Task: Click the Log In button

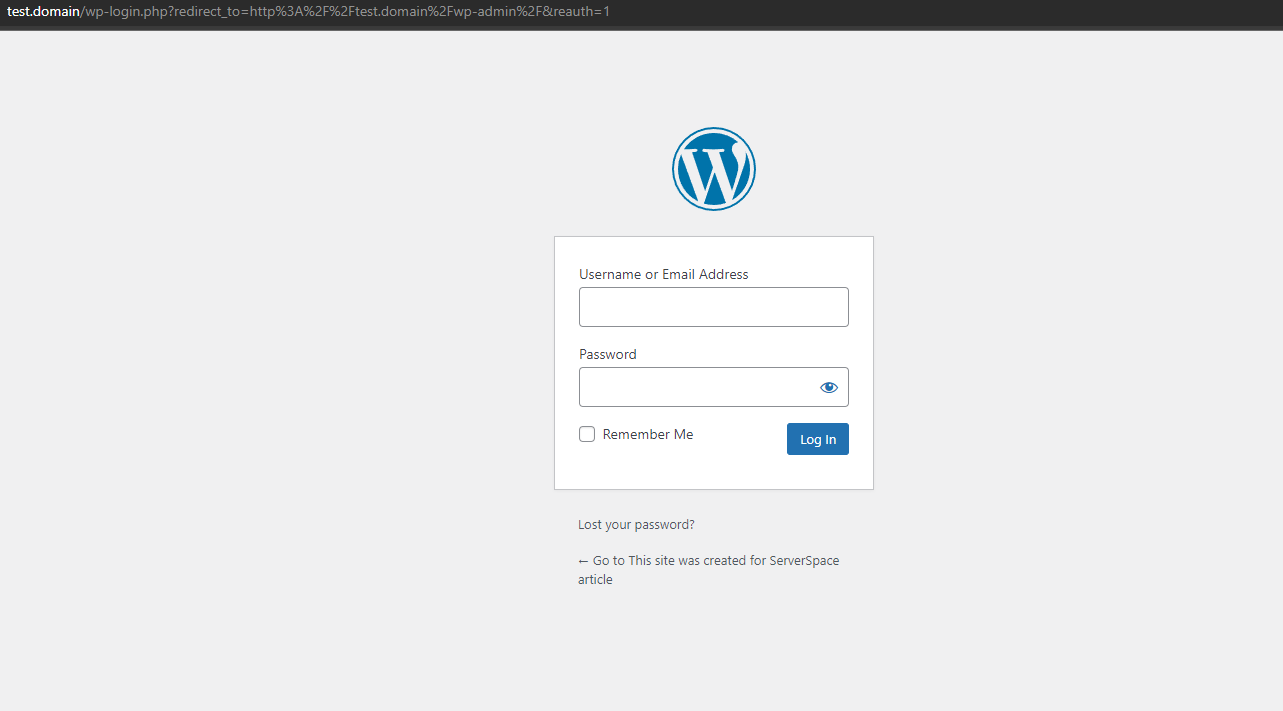Action: pyautogui.click(x=818, y=439)
